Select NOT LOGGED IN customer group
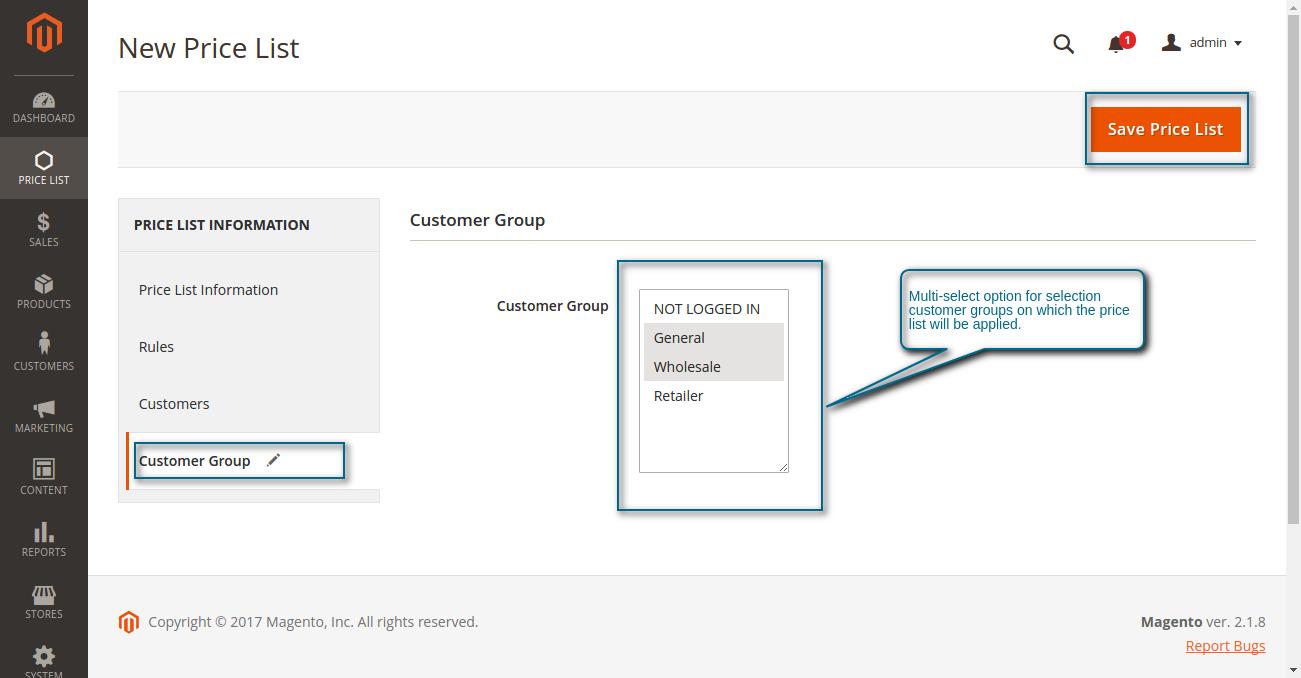1301x678 pixels. (706, 309)
